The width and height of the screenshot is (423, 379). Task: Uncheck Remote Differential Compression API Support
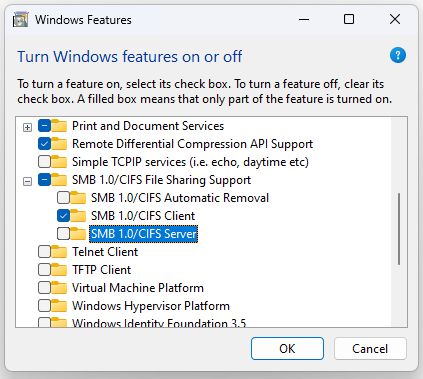click(x=44, y=144)
